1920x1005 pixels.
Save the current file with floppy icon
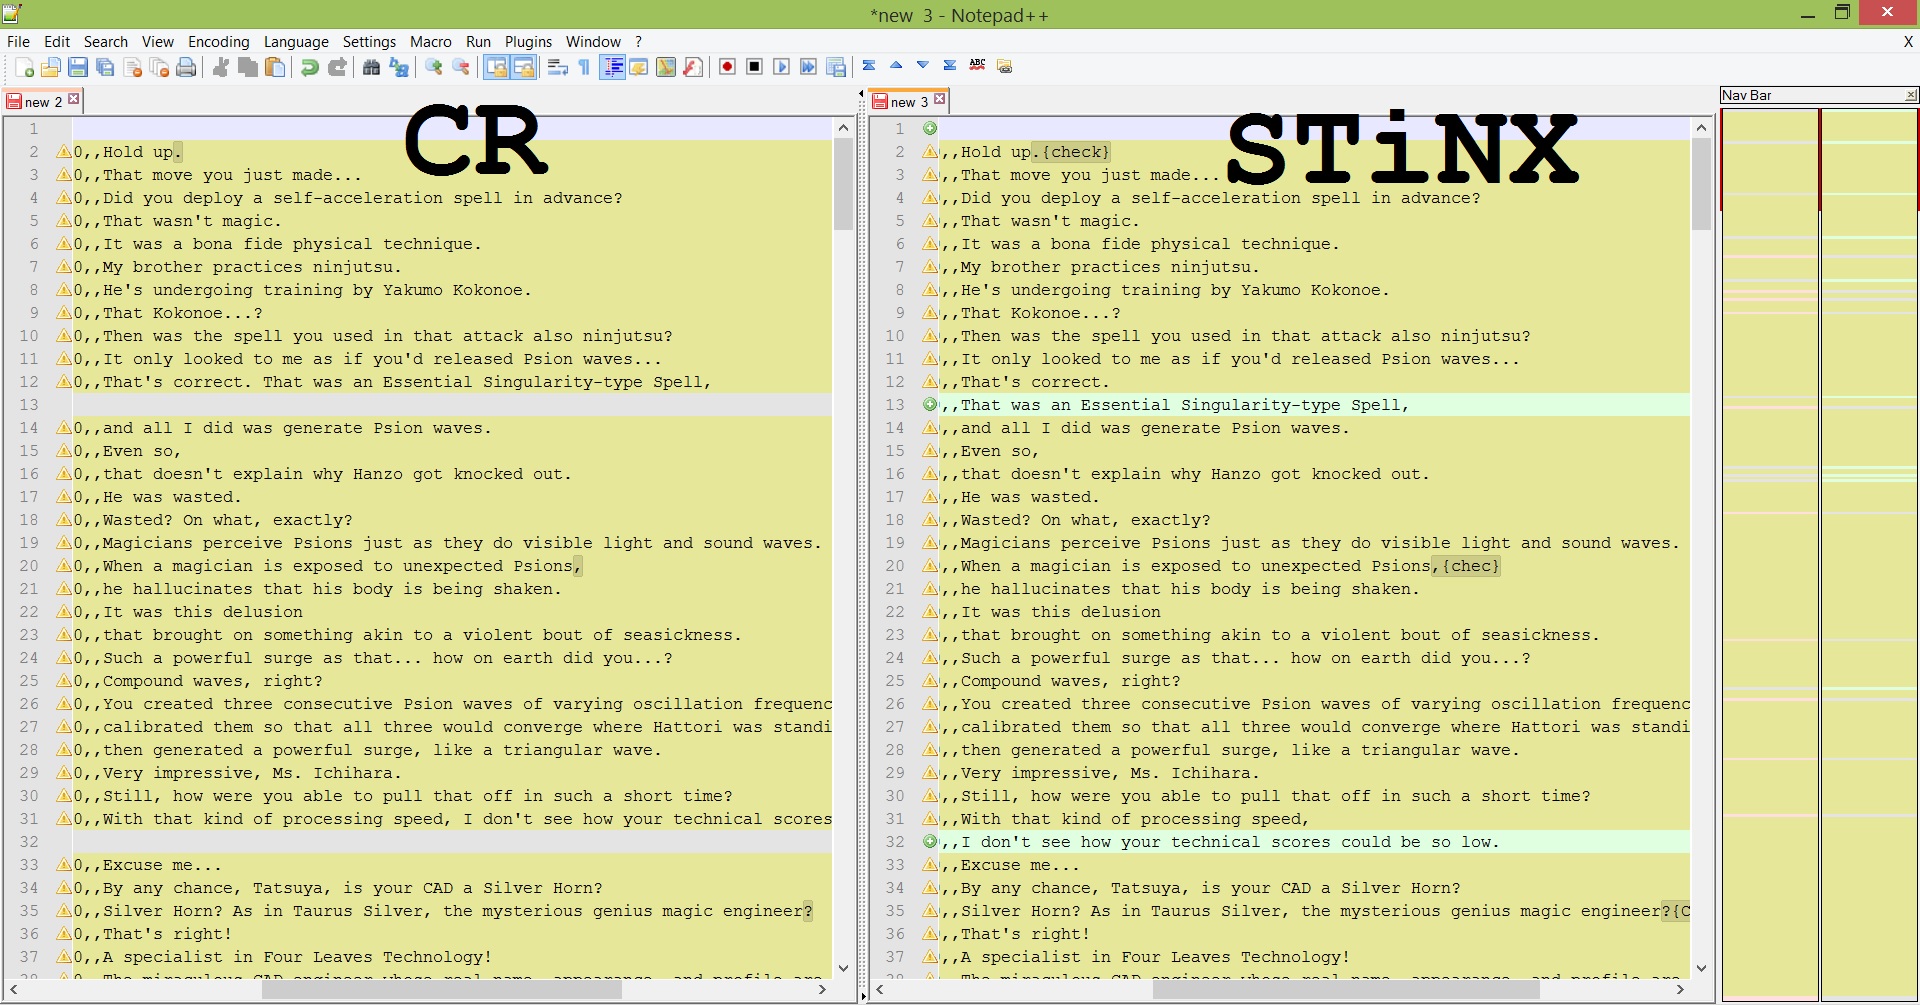pyautogui.click(x=78, y=67)
